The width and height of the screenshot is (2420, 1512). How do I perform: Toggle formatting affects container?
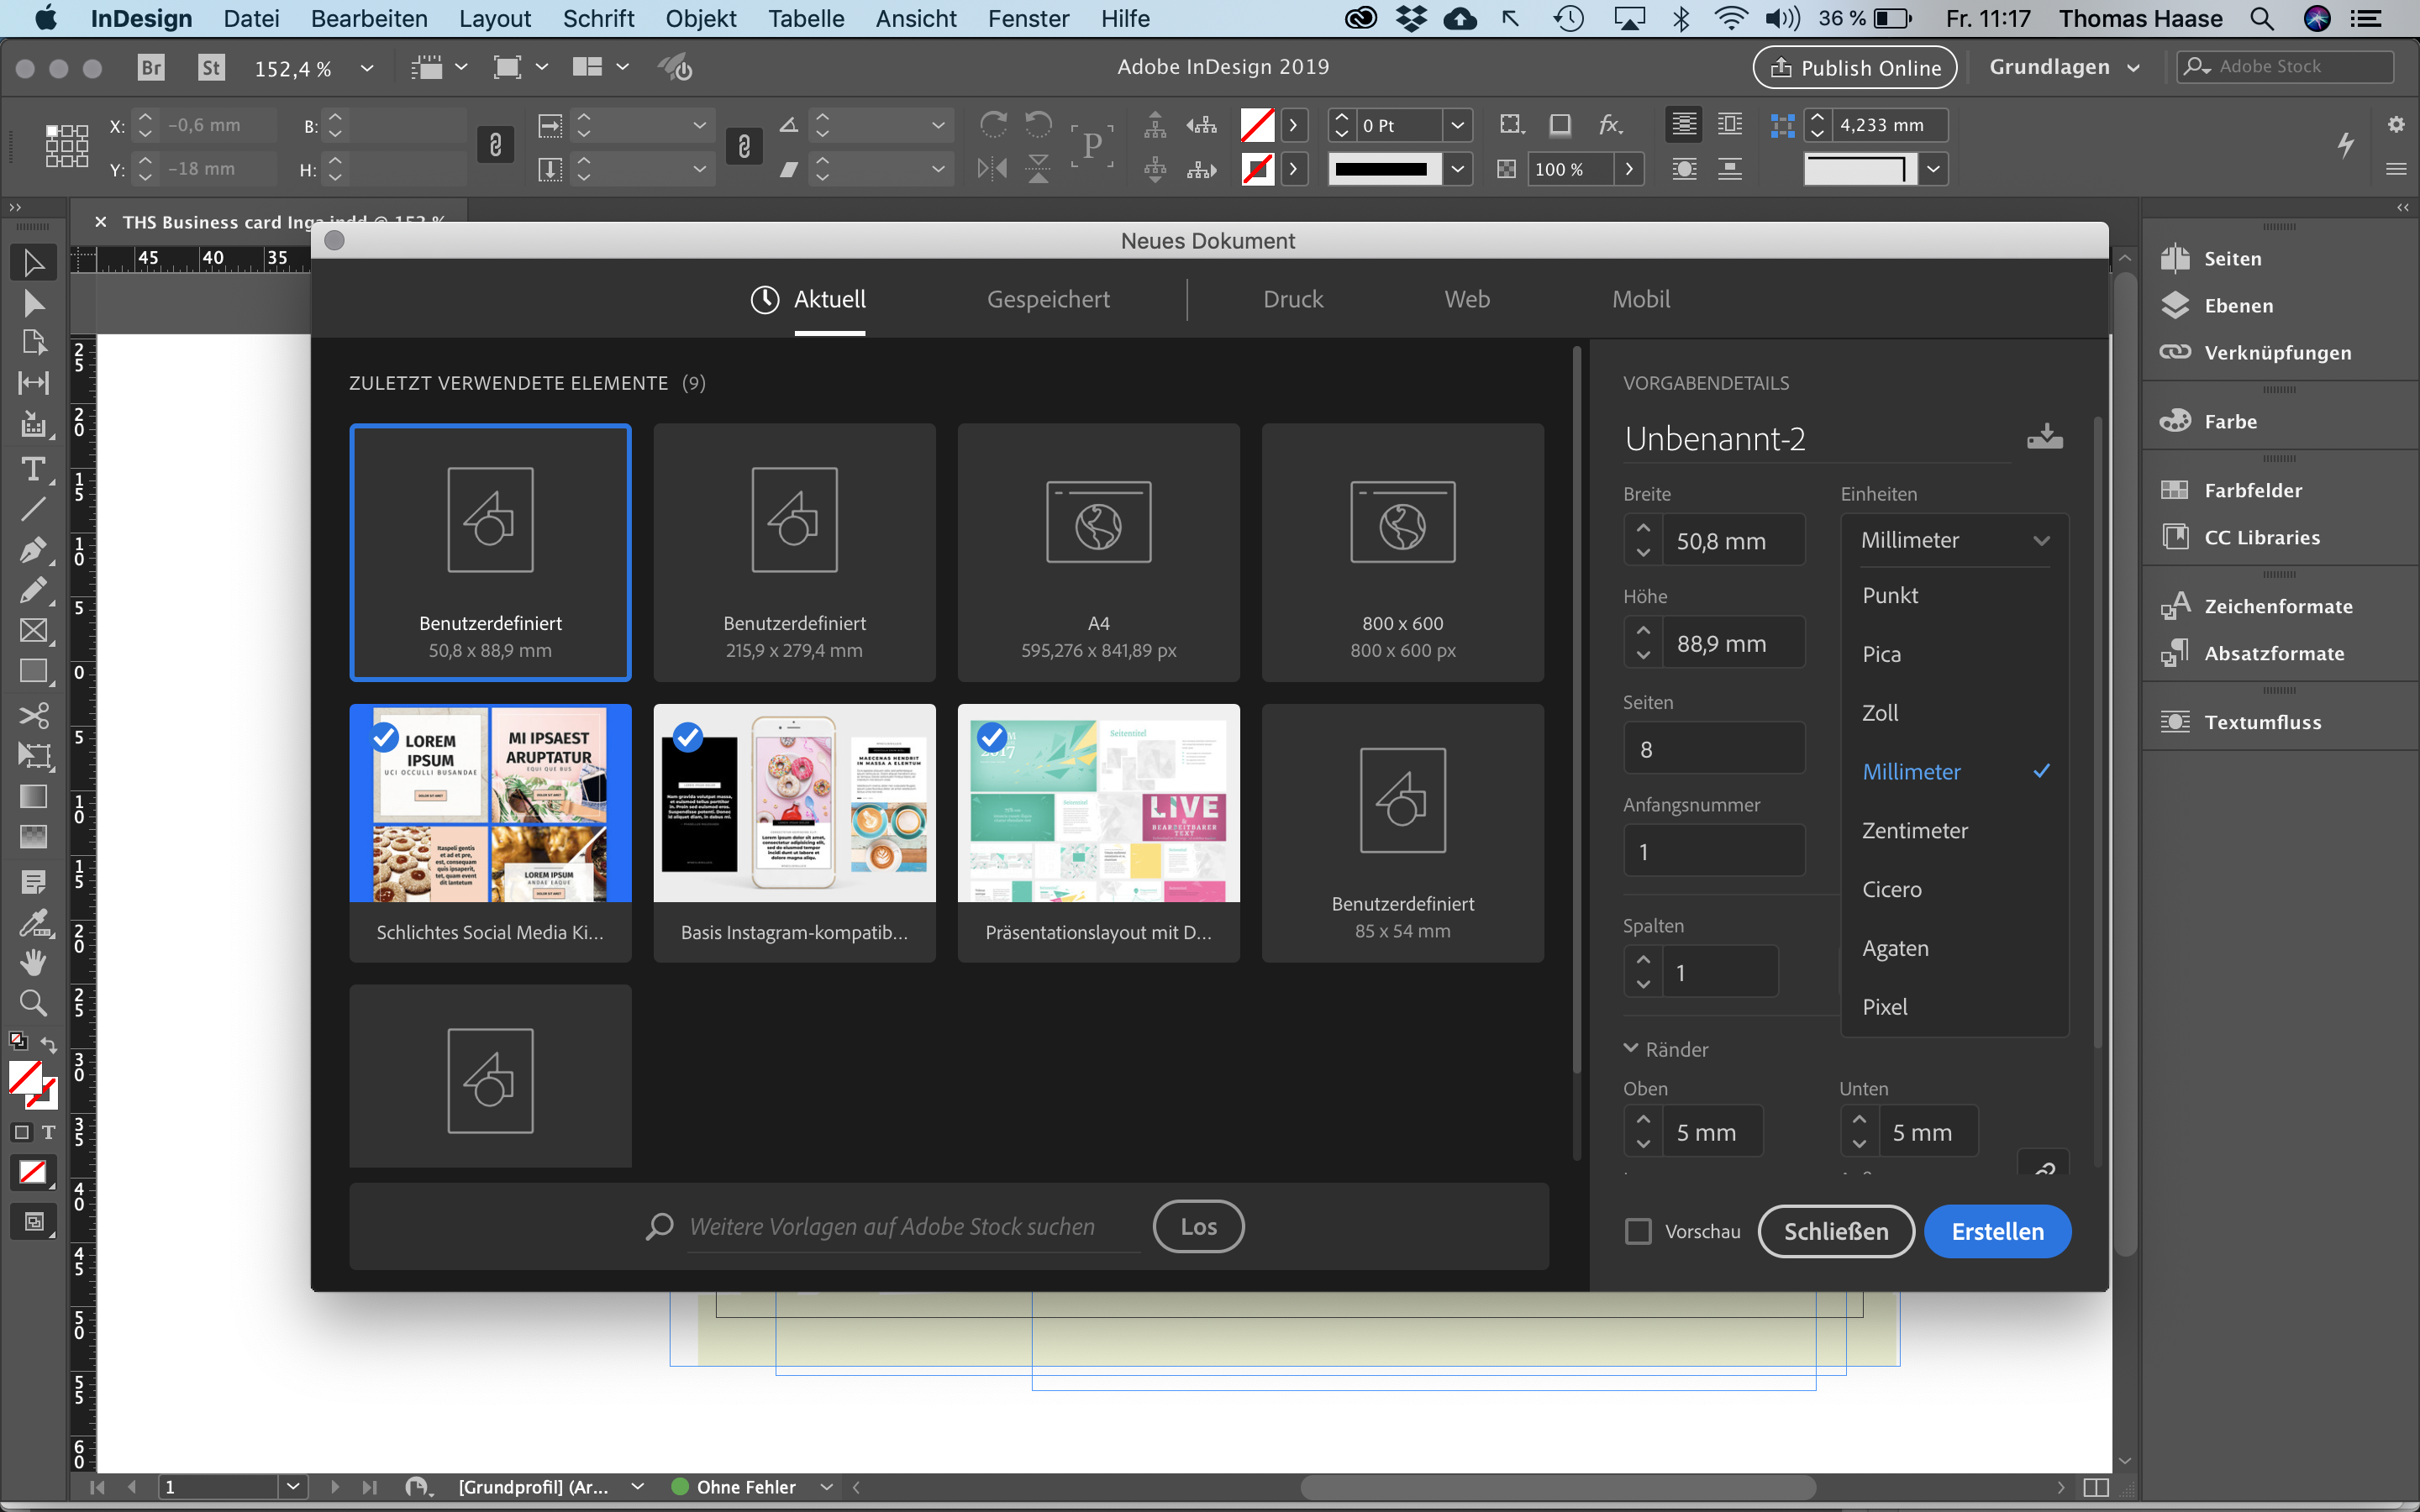pyautogui.click(x=21, y=1132)
